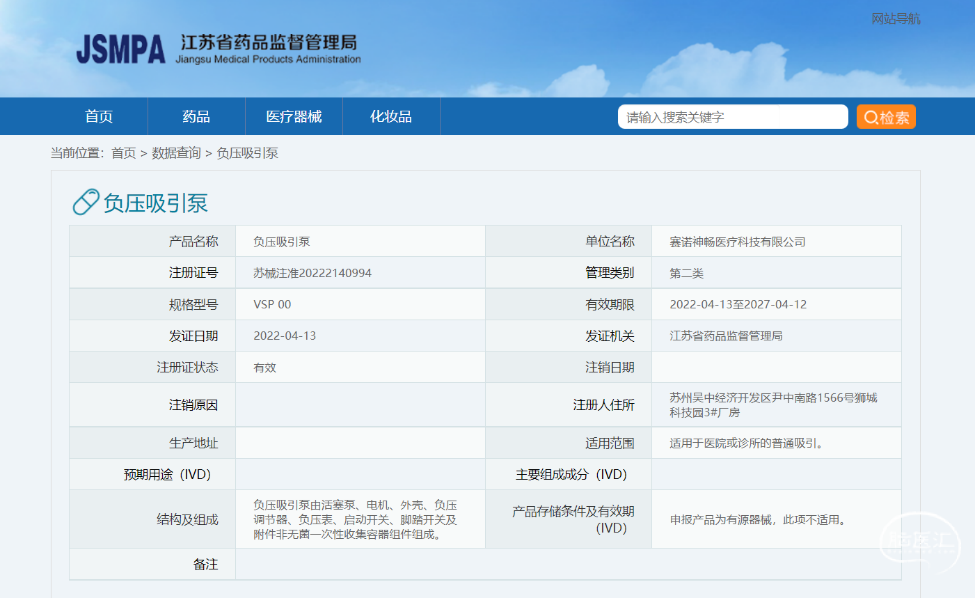Image resolution: width=975 pixels, height=598 pixels.
Task: Select the registration status 有效
Action: [x=265, y=367]
